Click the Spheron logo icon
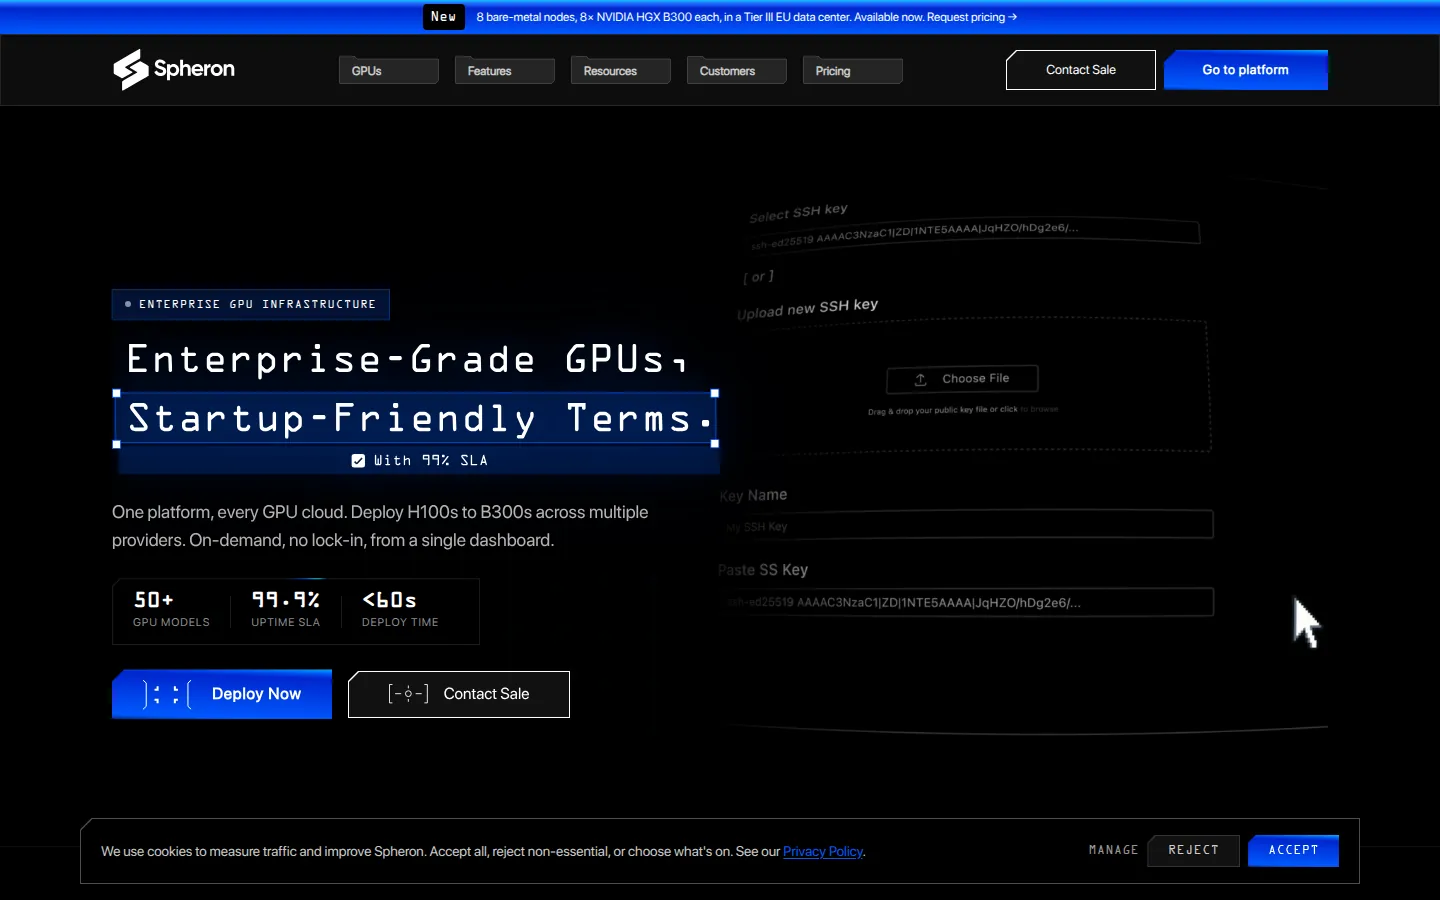This screenshot has height=900, width=1440. [130, 70]
